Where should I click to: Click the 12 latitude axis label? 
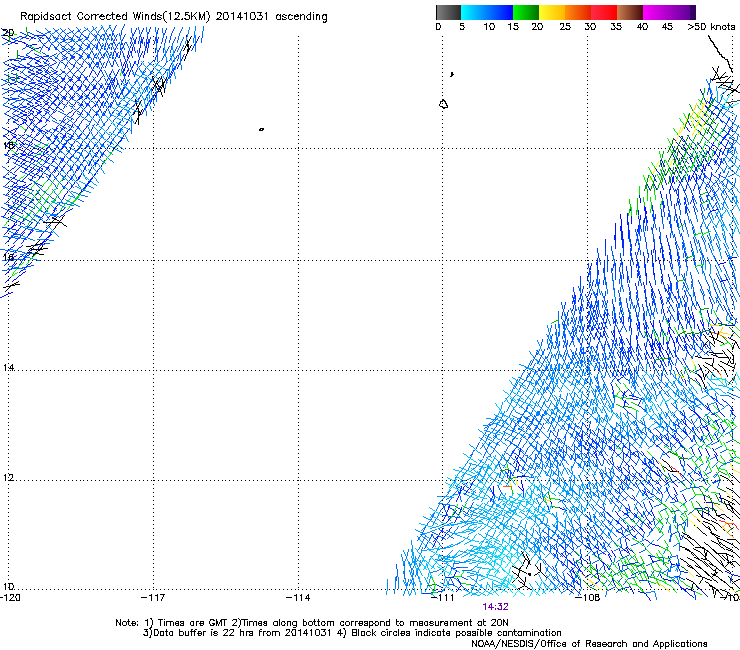(8, 478)
